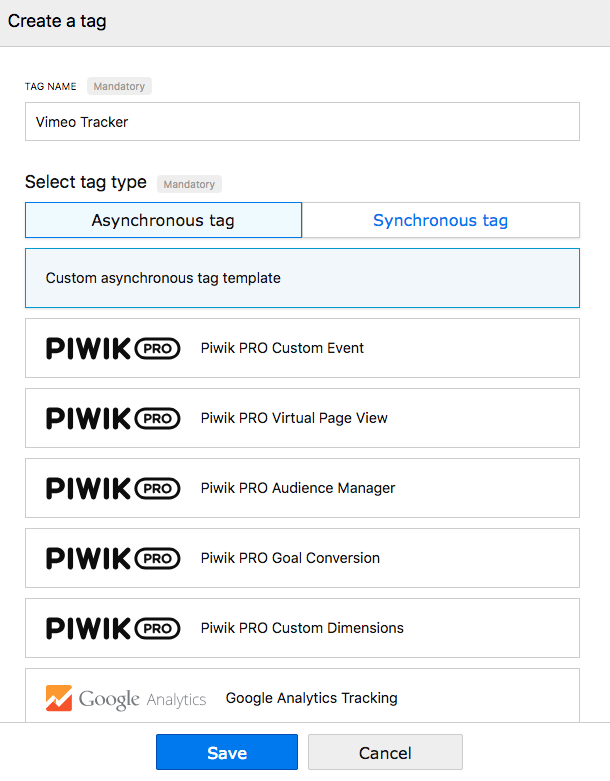
Task: Pick the Piwik PRO Goal Conversion template
Action: [x=302, y=558]
